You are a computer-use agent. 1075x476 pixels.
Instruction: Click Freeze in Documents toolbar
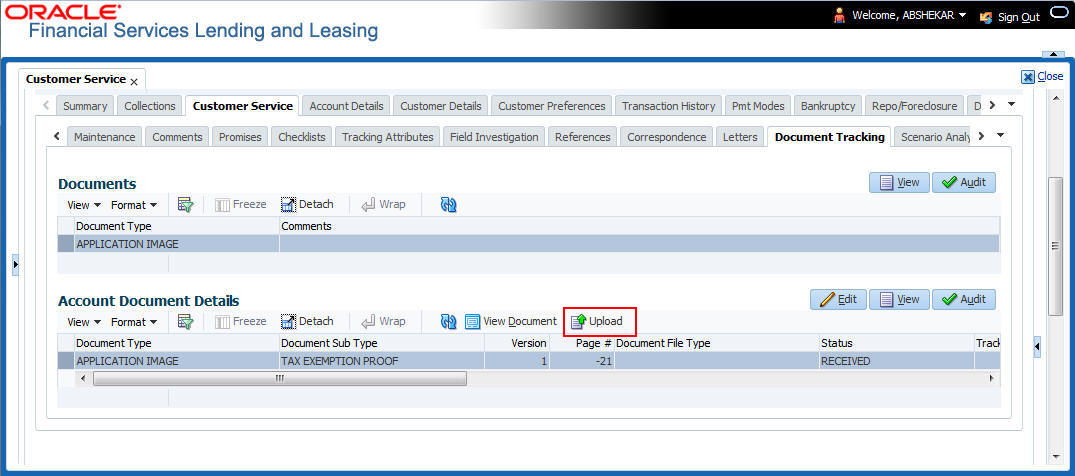point(241,204)
